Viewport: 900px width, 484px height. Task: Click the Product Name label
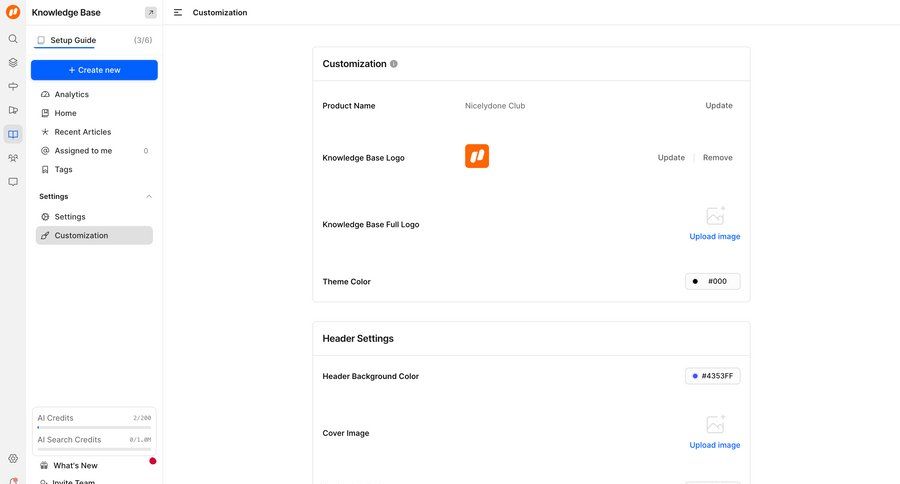tap(349, 106)
